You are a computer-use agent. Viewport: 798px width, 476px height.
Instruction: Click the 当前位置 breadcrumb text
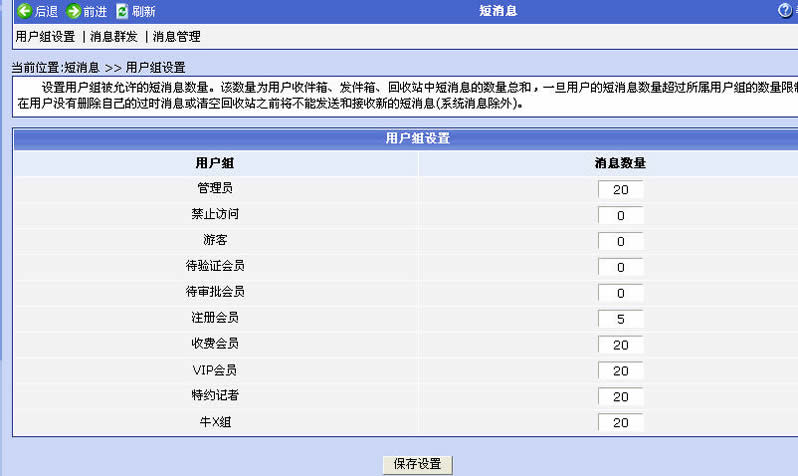[x=35, y=68]
